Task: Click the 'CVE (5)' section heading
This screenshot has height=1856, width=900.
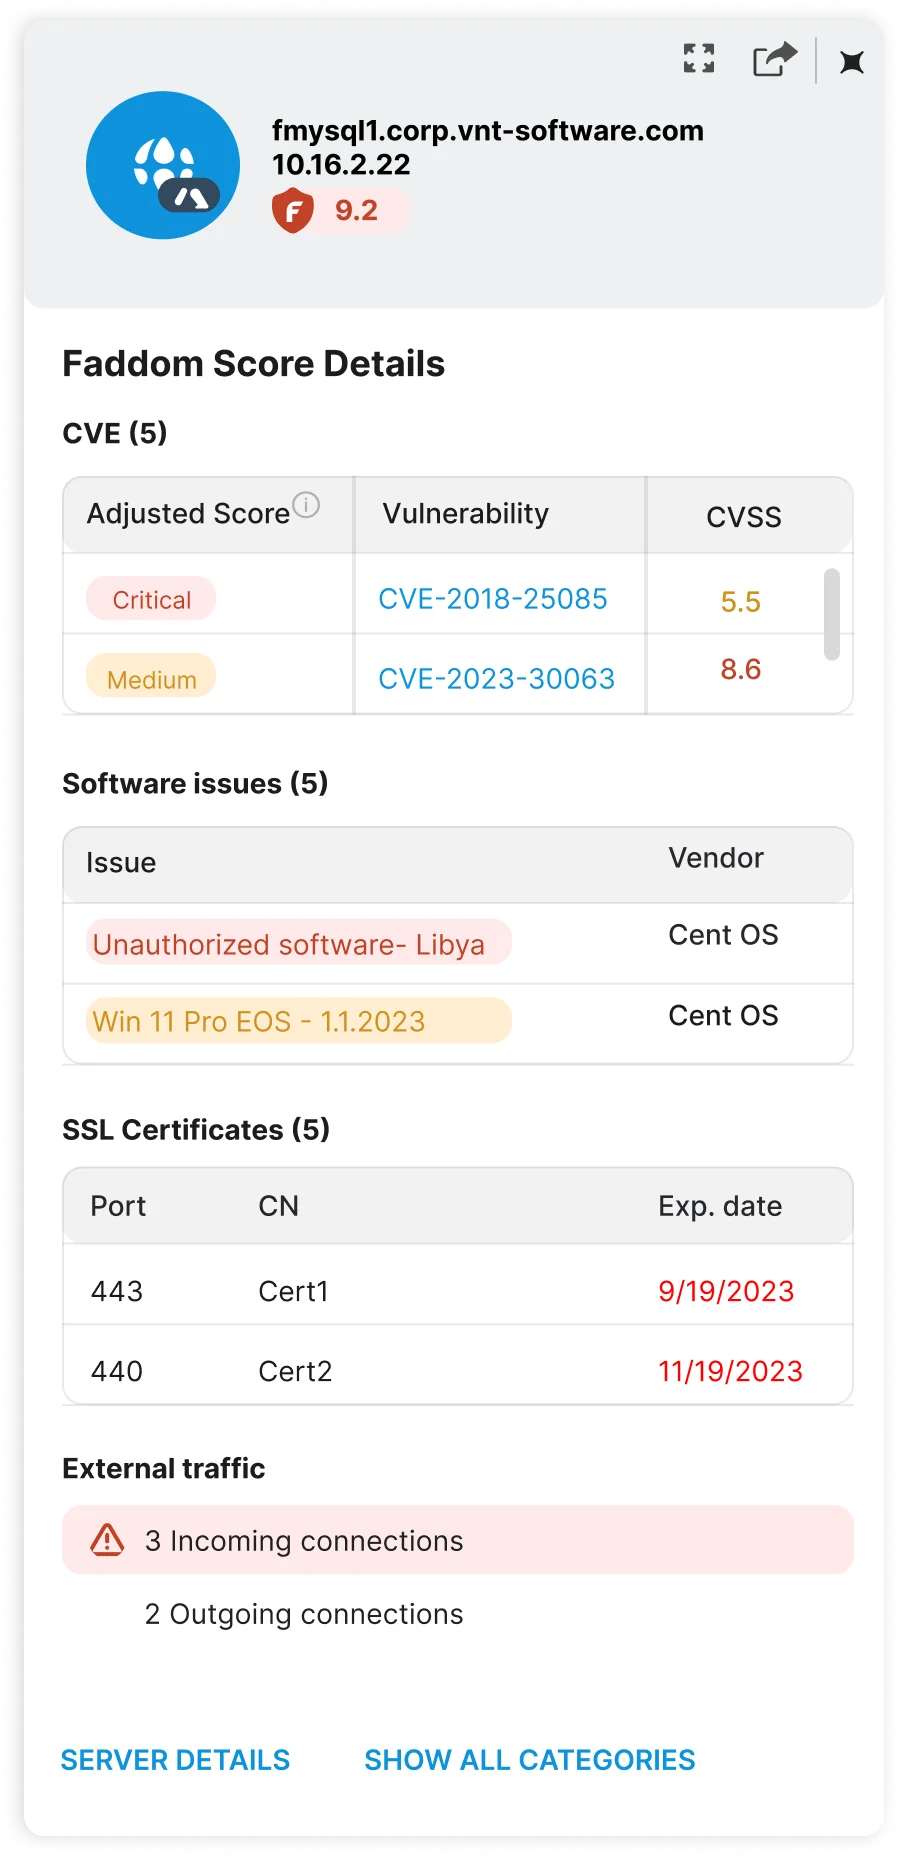Action: [115, 433]
